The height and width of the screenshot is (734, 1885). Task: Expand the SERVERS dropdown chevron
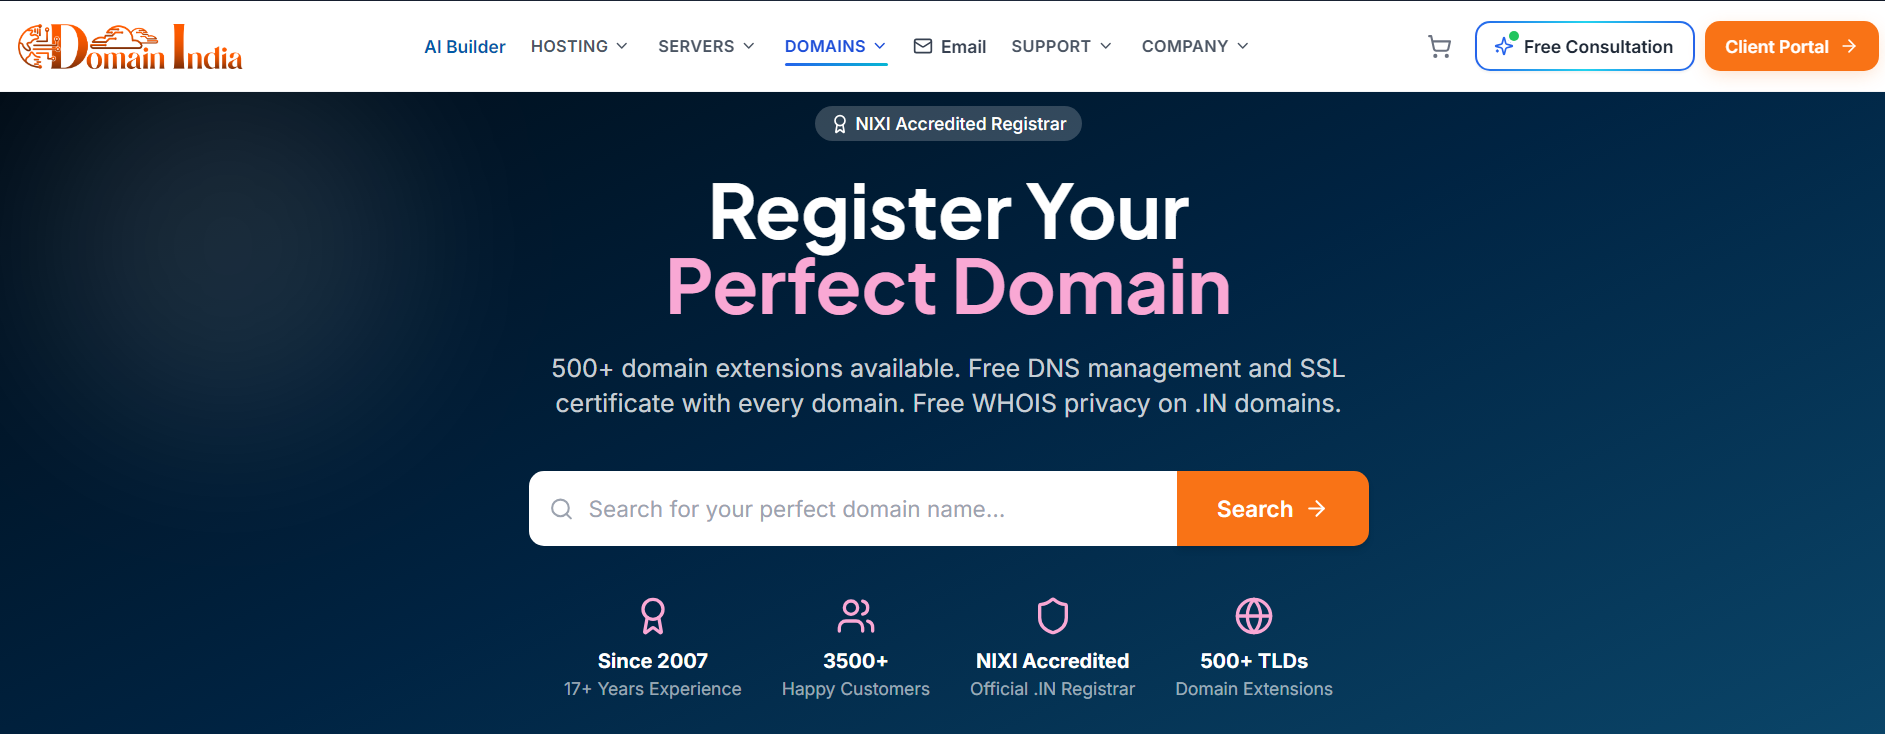[748, 46]
